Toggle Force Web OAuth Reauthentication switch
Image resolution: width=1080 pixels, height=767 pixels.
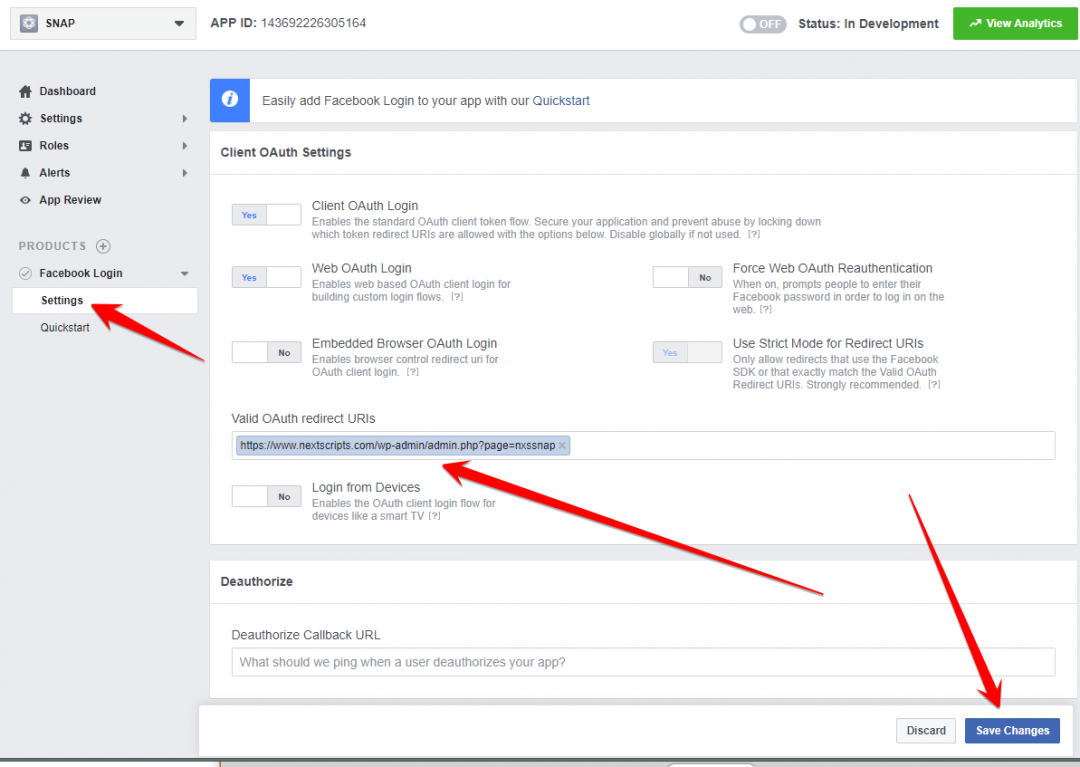pos(687,277)
